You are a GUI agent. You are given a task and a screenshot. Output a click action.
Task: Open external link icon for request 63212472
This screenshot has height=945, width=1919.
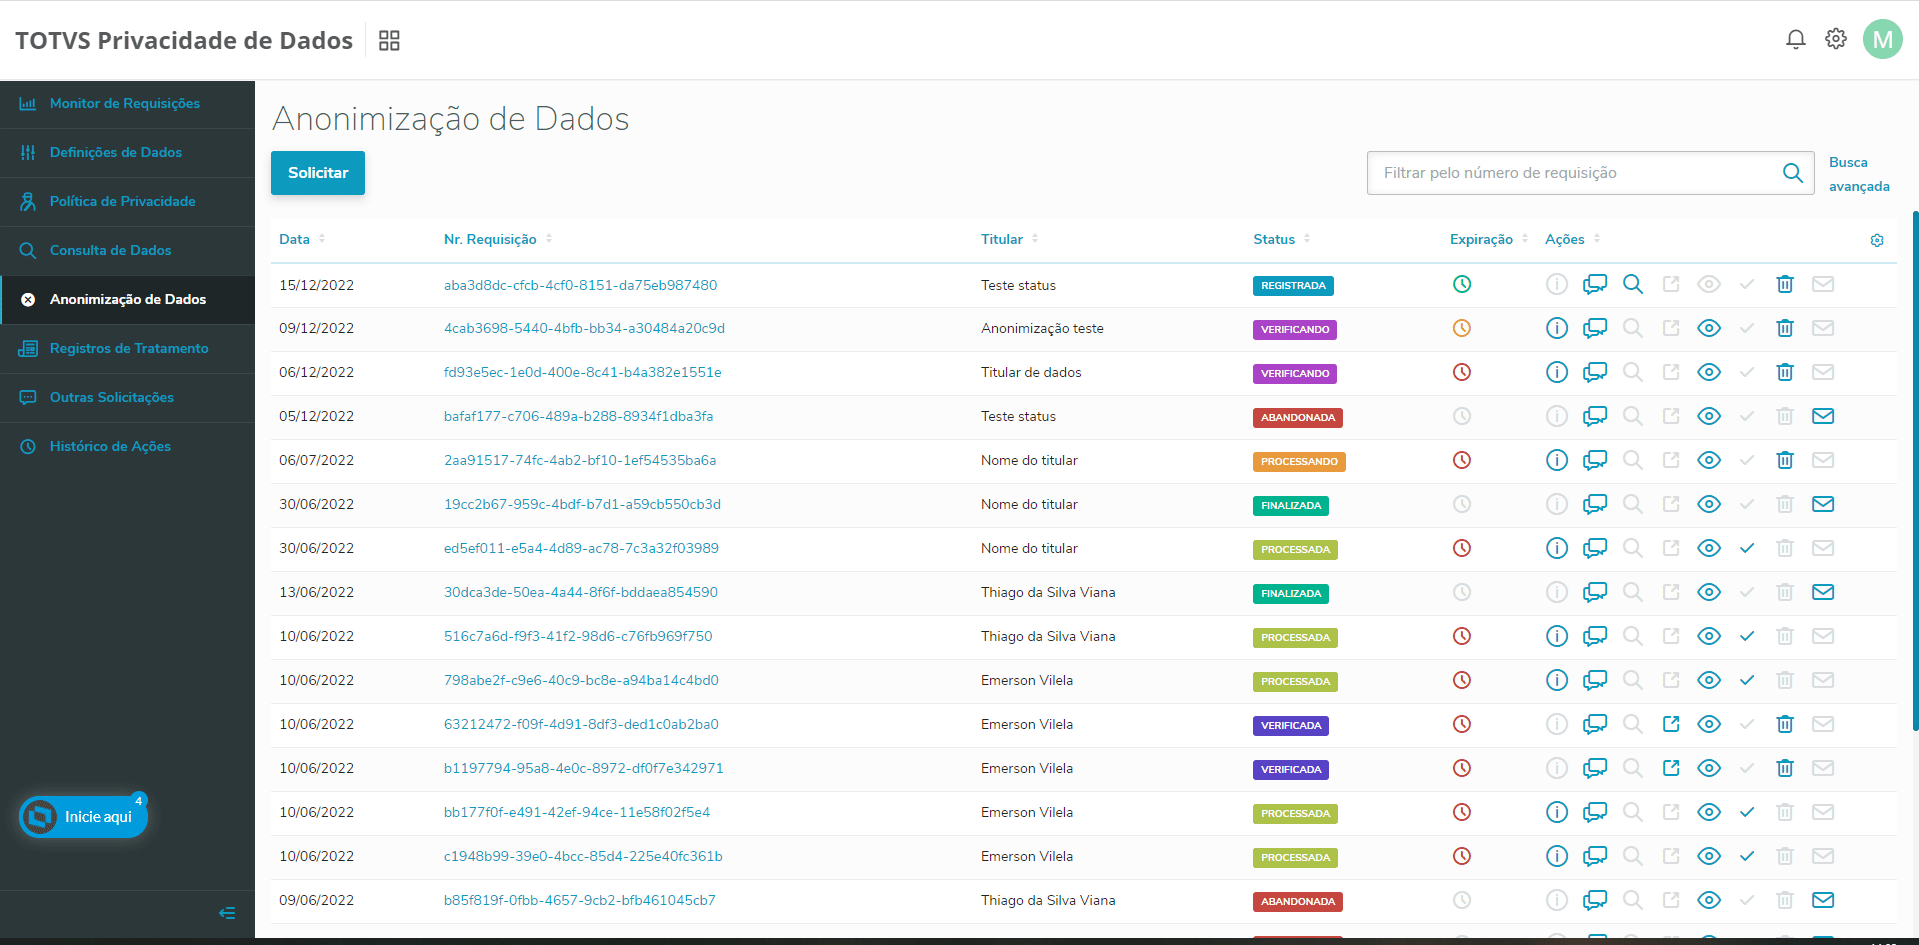click(x=1671, y=724)
